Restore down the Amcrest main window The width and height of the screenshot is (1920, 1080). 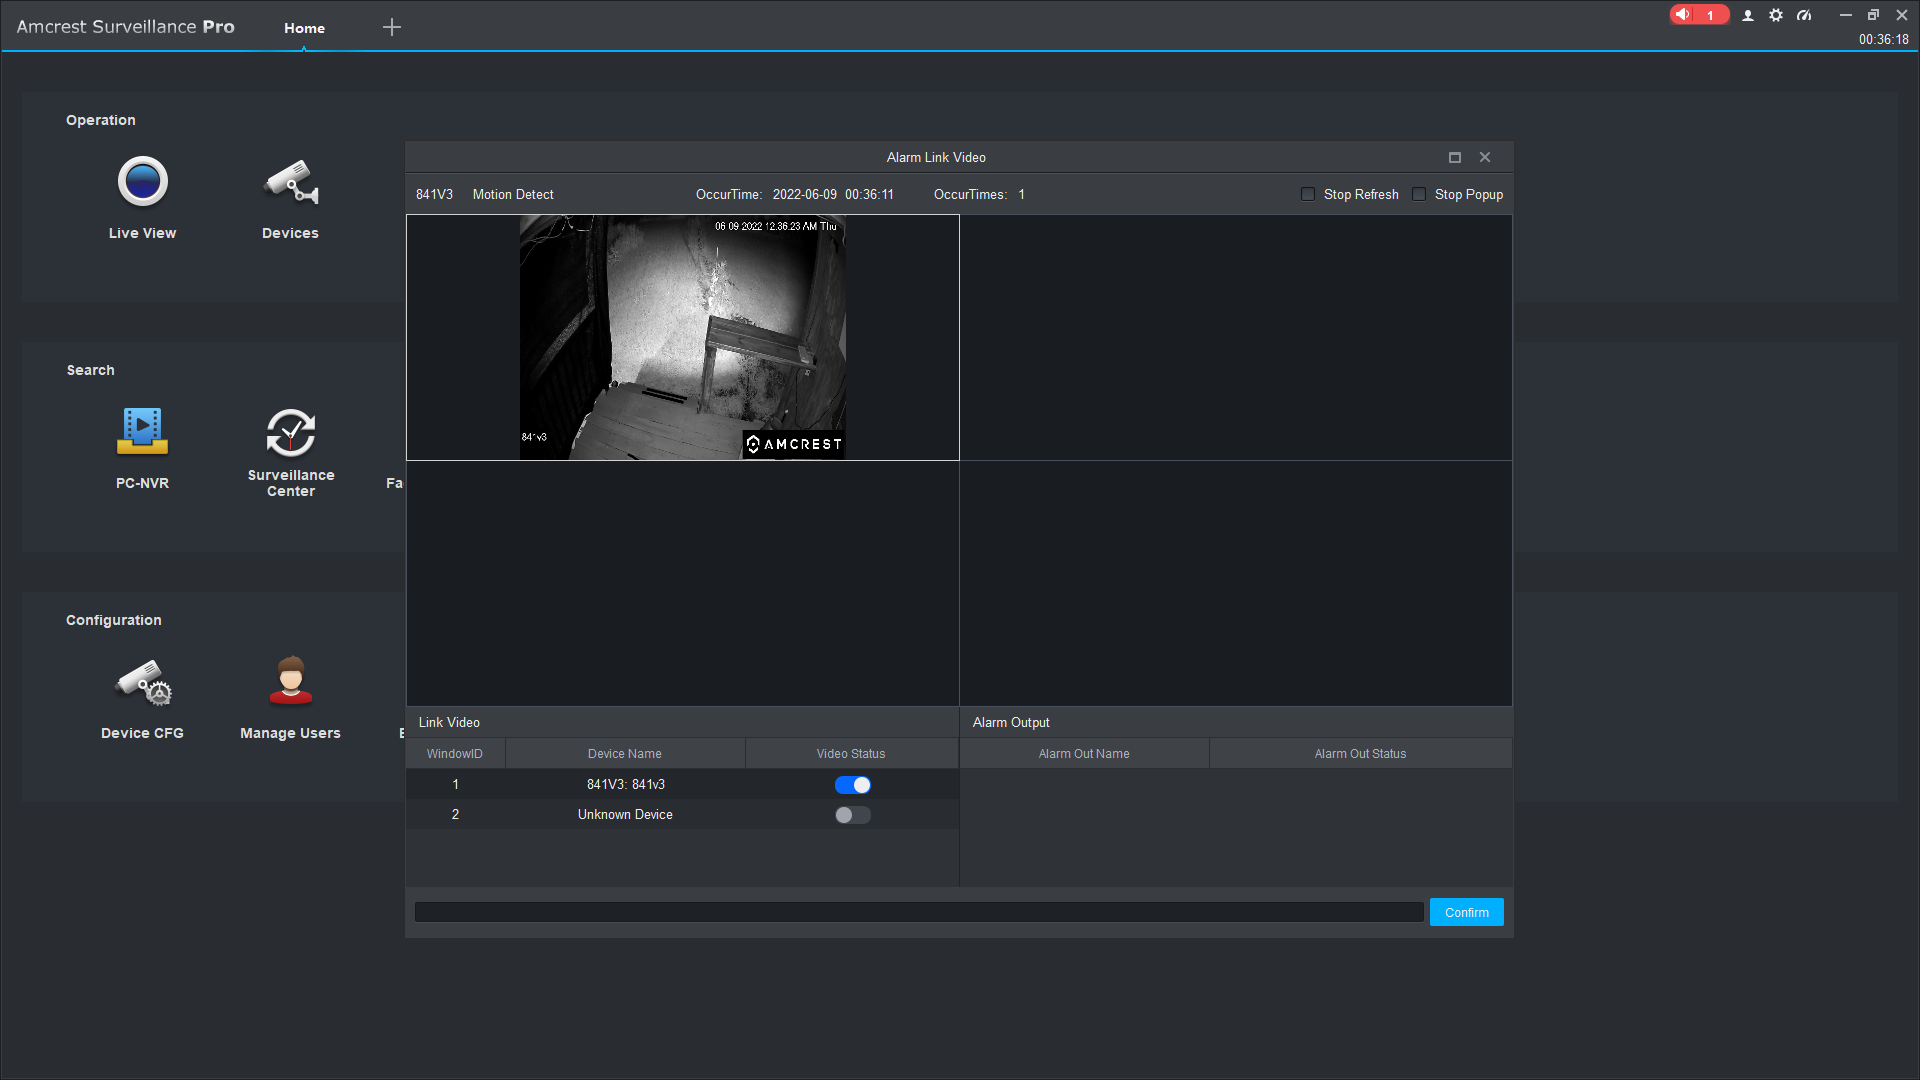click(1874, 15)
